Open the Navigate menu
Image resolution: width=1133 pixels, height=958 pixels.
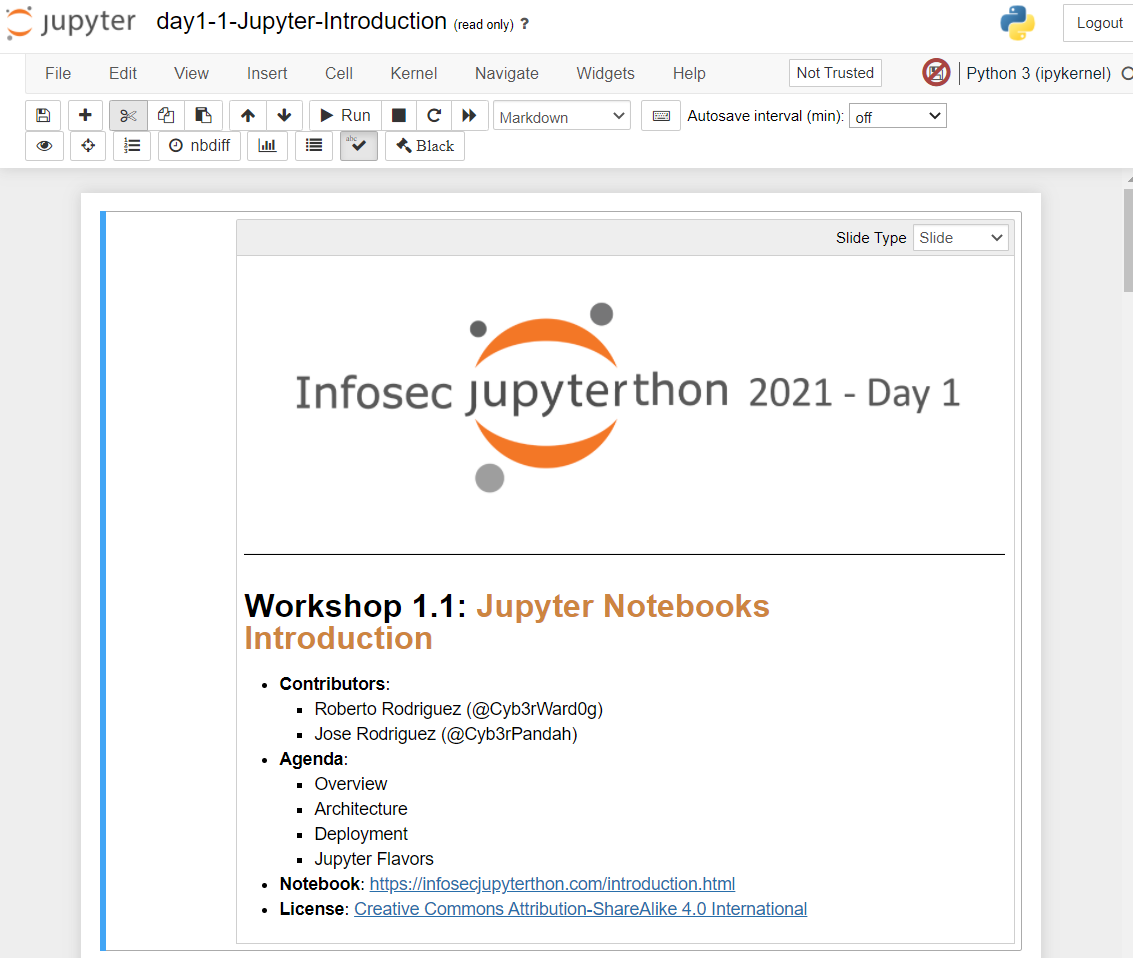[x=507, y=74]
